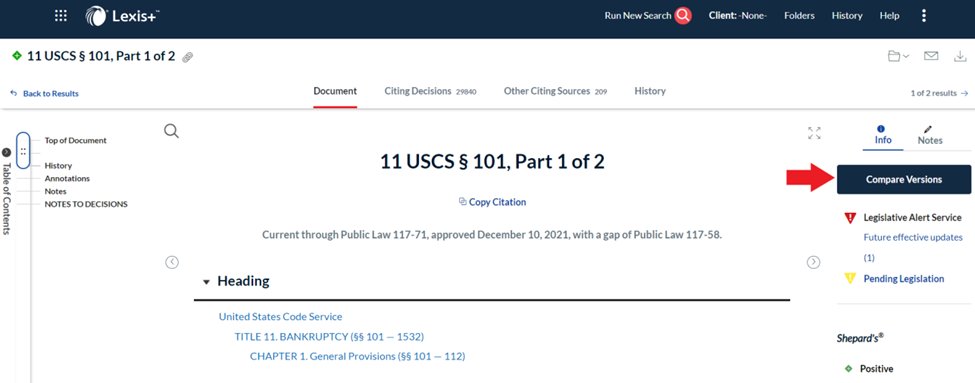The image size is (975, 383).
Task: Email the document via envelope icon
Action: pos(931,56)
